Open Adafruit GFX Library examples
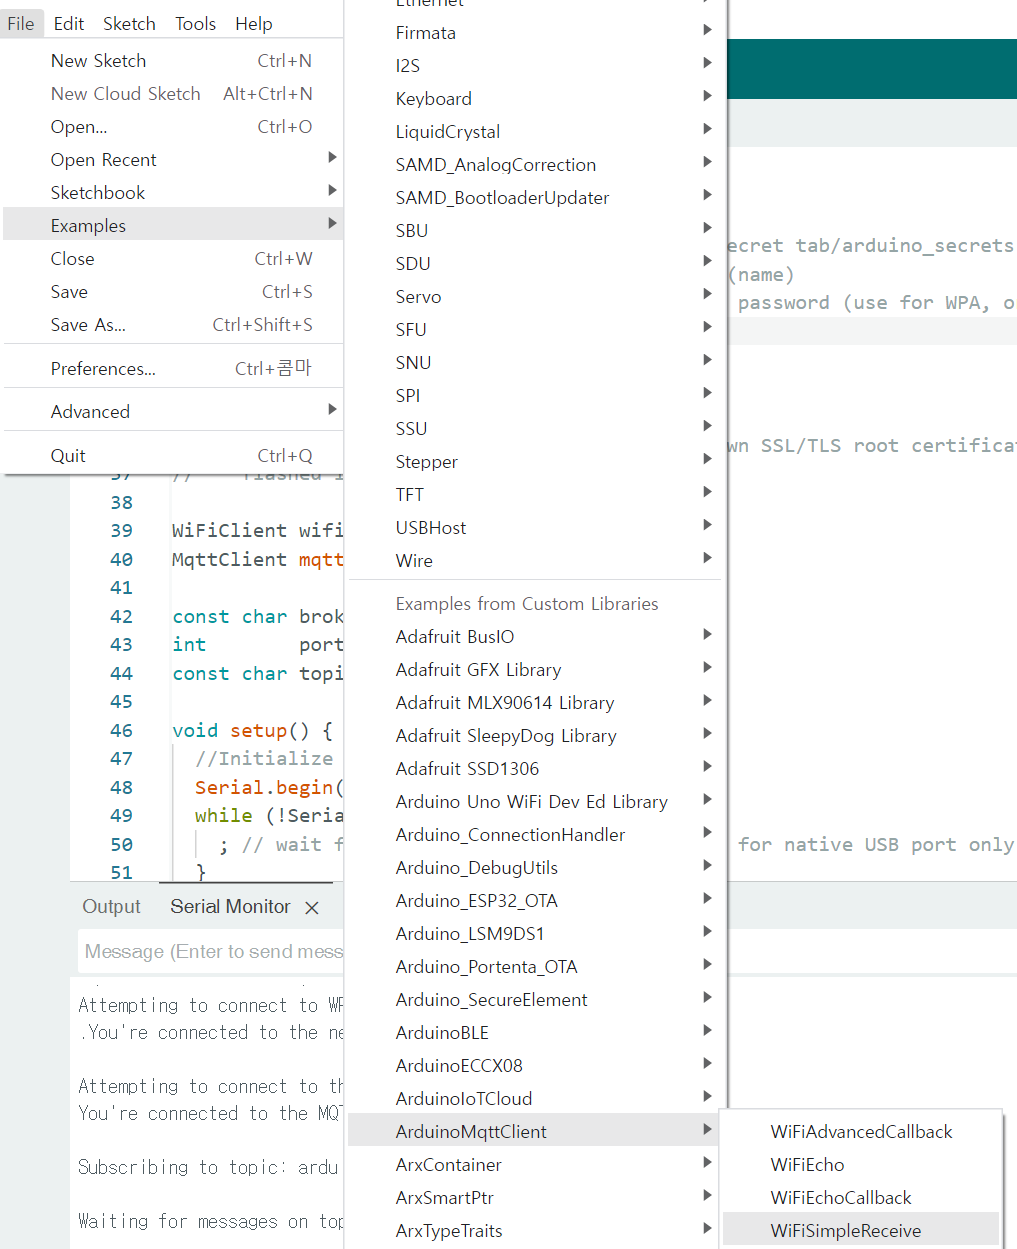 pos(535,670)
